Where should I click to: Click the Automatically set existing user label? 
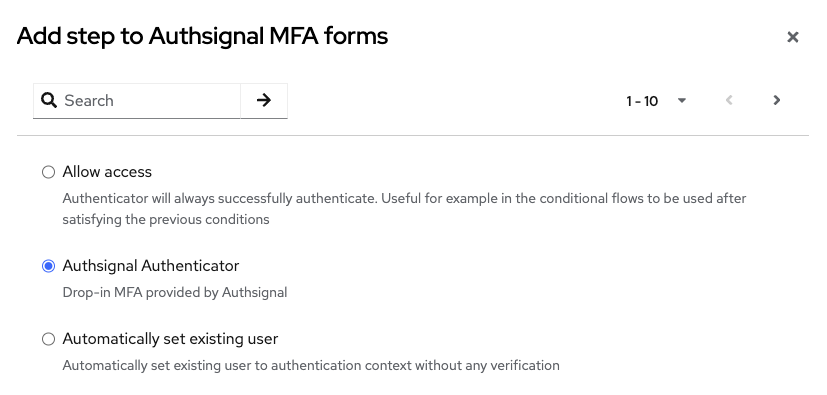[x=170, y=339]
